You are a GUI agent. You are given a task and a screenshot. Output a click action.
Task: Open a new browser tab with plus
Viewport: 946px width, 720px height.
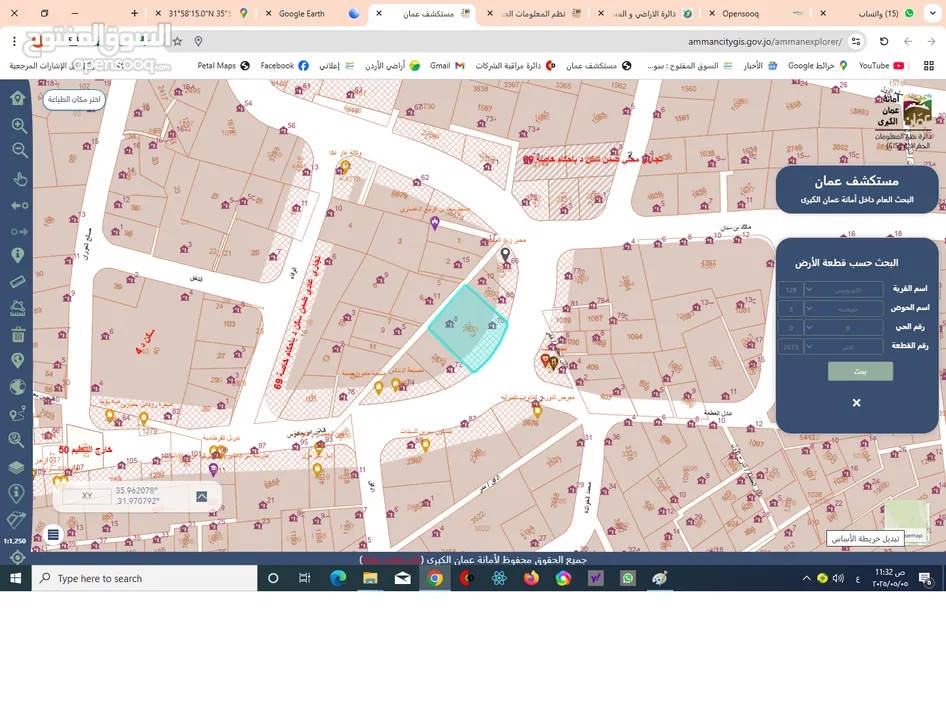coord(135,13)
